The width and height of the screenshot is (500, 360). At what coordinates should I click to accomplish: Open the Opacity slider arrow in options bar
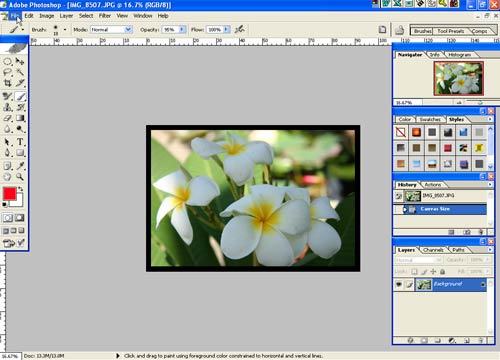[182, 30]
